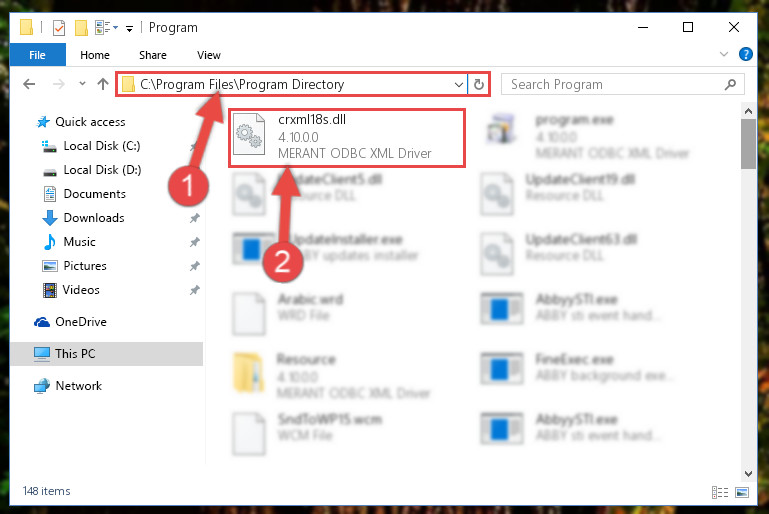Screen dimensions: 769x514
Task: Open Customize Quick Access Toolbar dropdown
Action: [x=129, y=29]
